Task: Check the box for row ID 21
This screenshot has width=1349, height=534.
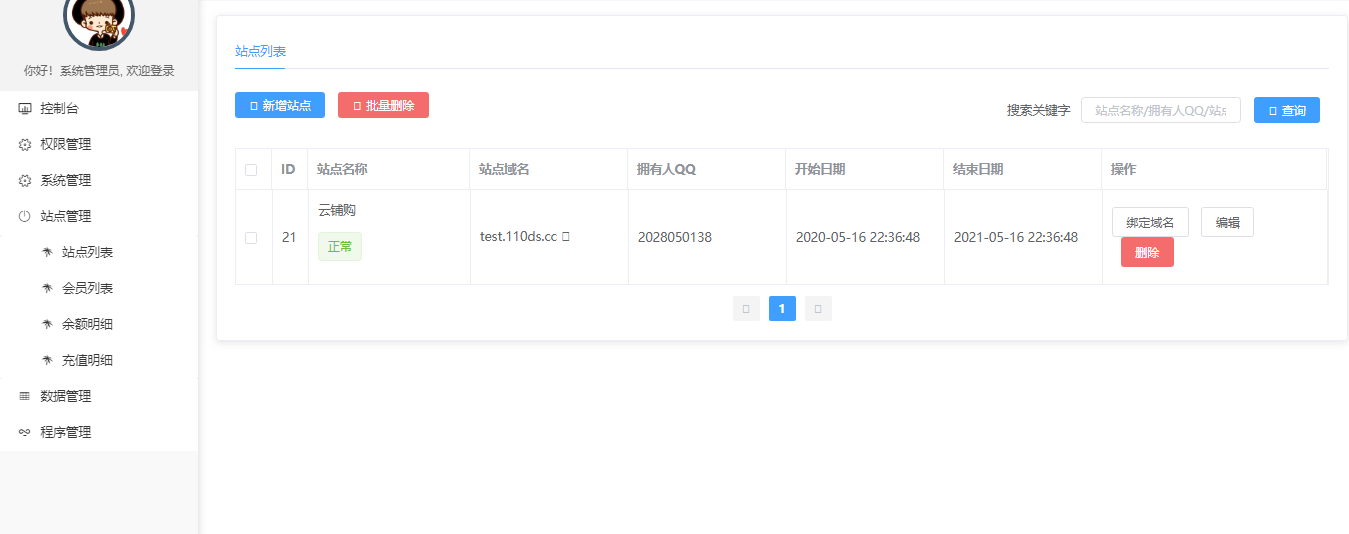Action: [251, 237]
